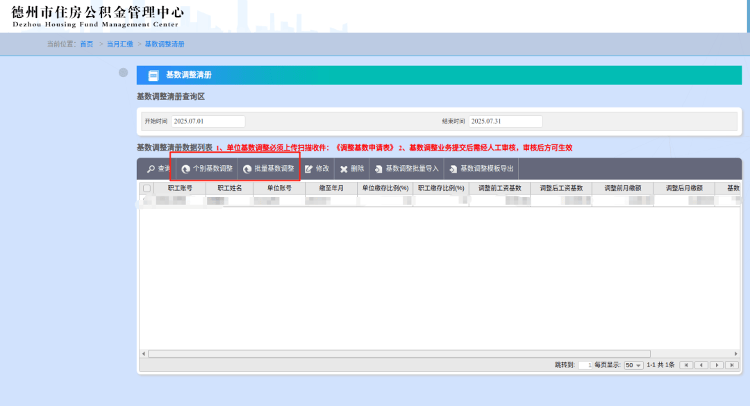Jump to the last results page

[730, 365]
